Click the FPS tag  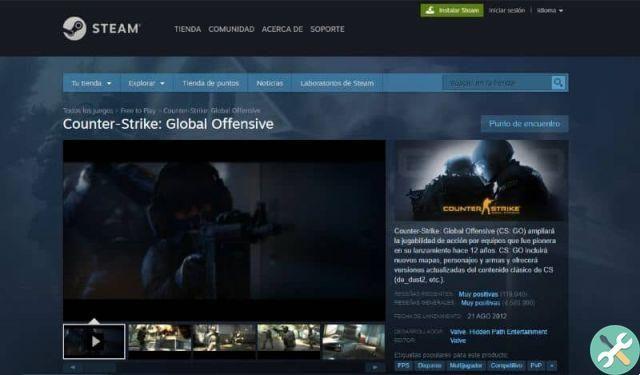[x=403, y=366]
